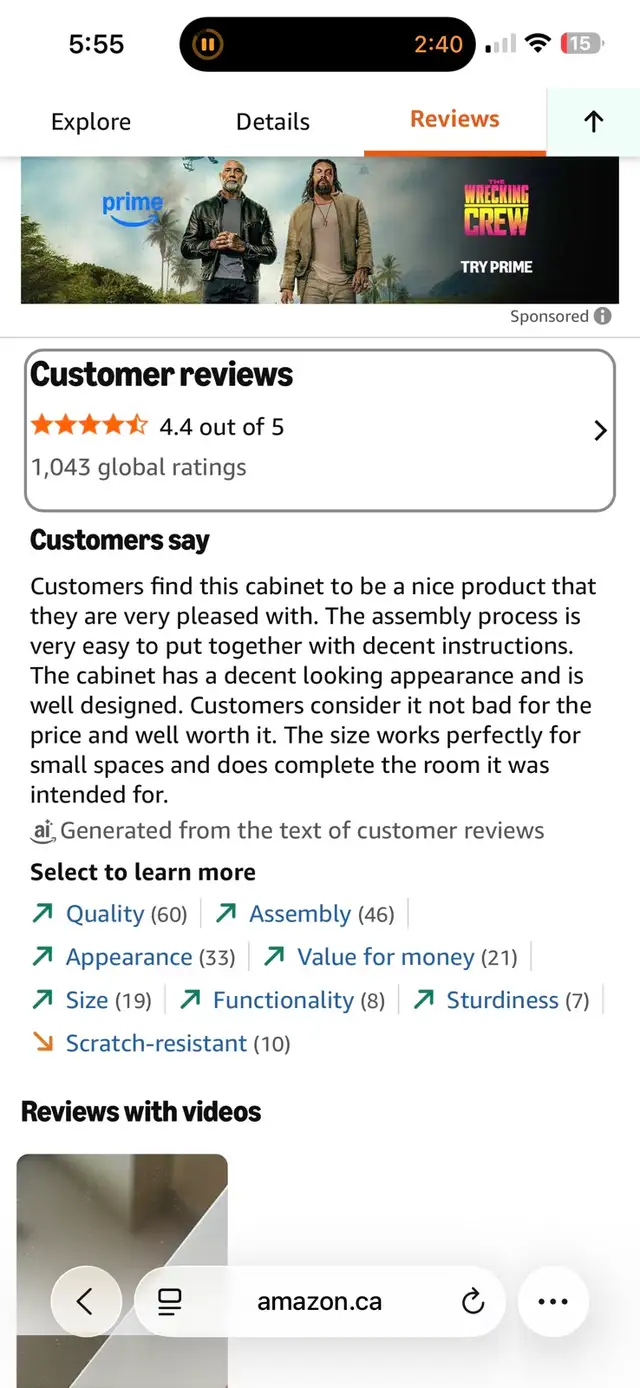The width and height of the screenshot is (640, 1388).
Task: Tap the amazon.ca address bar
Action: click(319, 1301)
